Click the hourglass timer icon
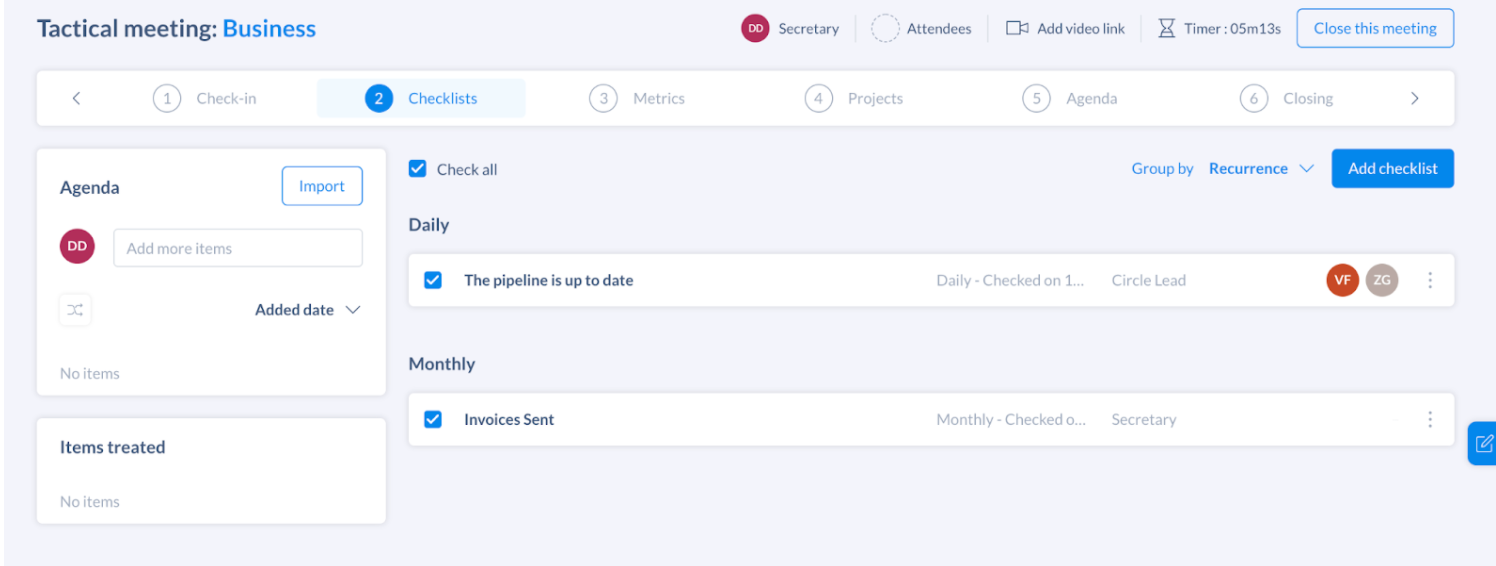 (1166, 28)
